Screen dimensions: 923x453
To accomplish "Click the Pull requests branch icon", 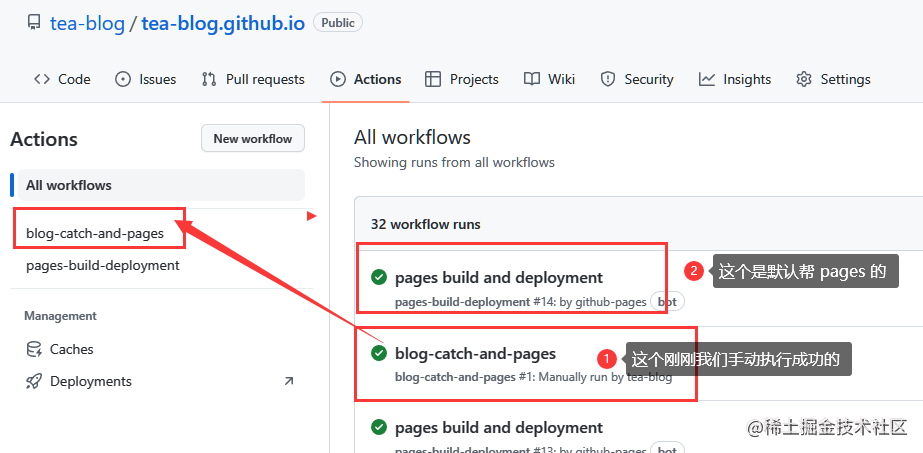I will (x=209, y=79).
